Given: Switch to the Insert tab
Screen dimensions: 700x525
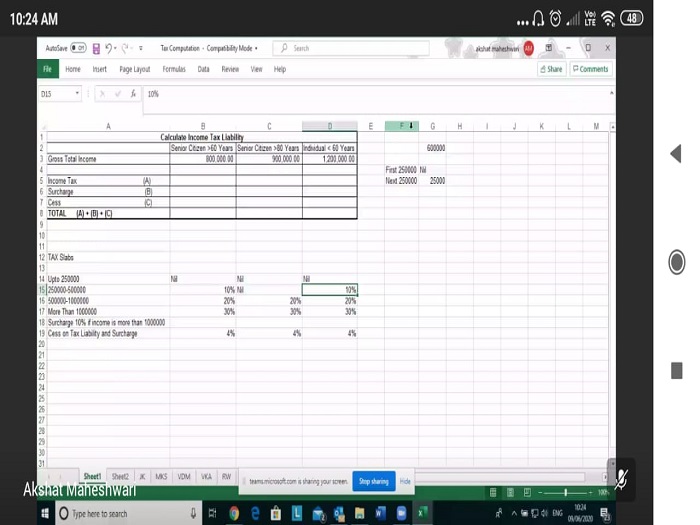Looking at the screenshot, I should 100,69.
